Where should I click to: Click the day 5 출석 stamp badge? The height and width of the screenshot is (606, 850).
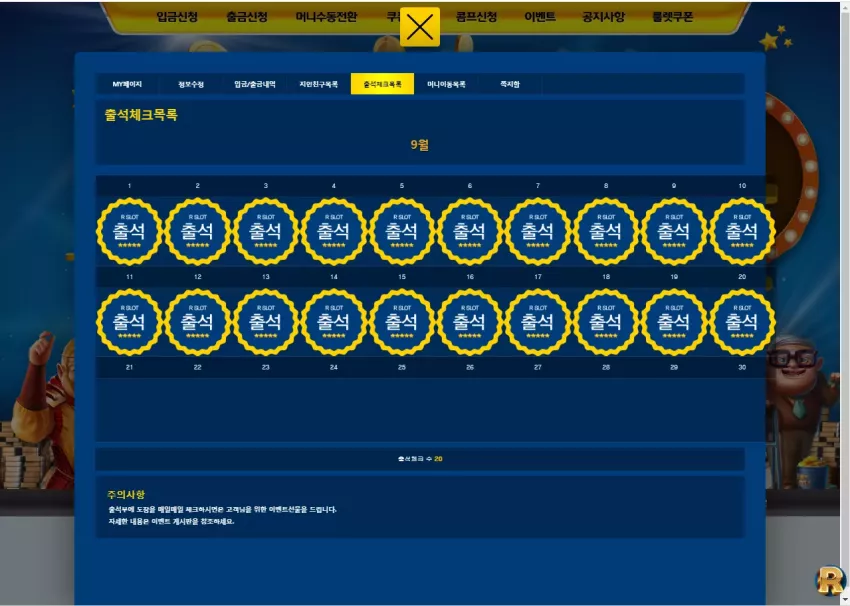coord(402,231)
